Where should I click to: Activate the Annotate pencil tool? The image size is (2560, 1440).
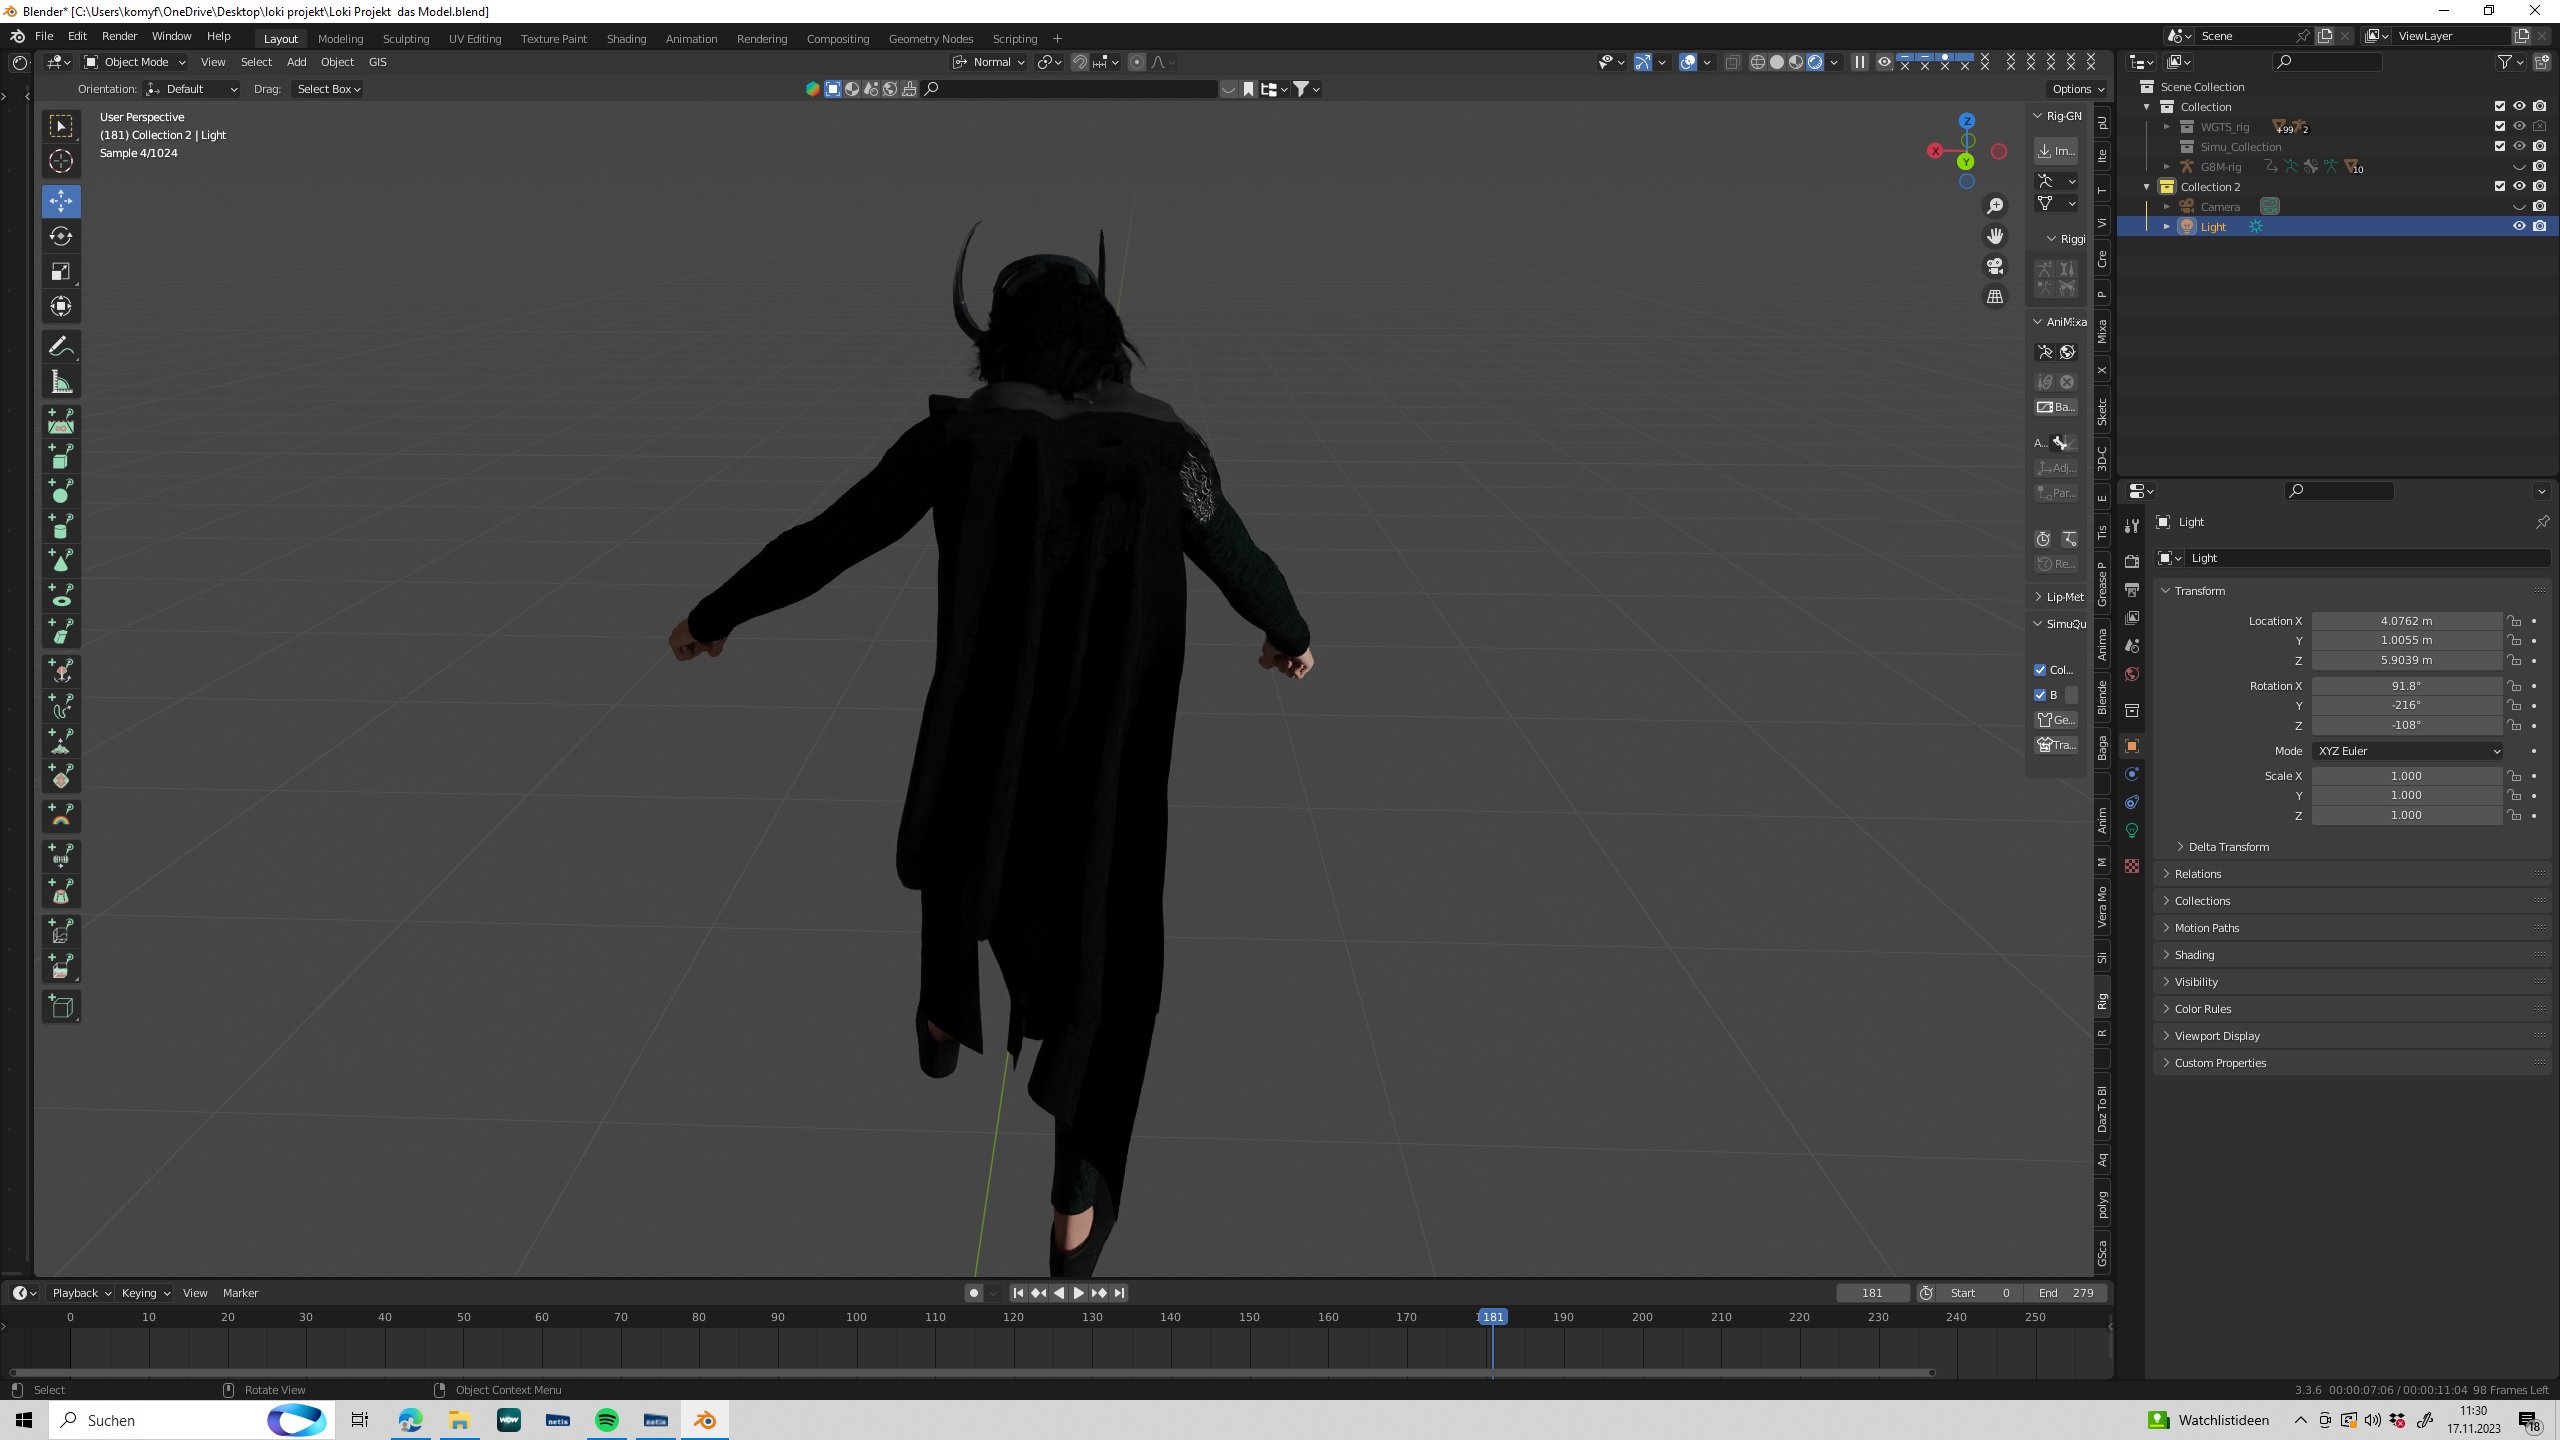click(61, 347)
